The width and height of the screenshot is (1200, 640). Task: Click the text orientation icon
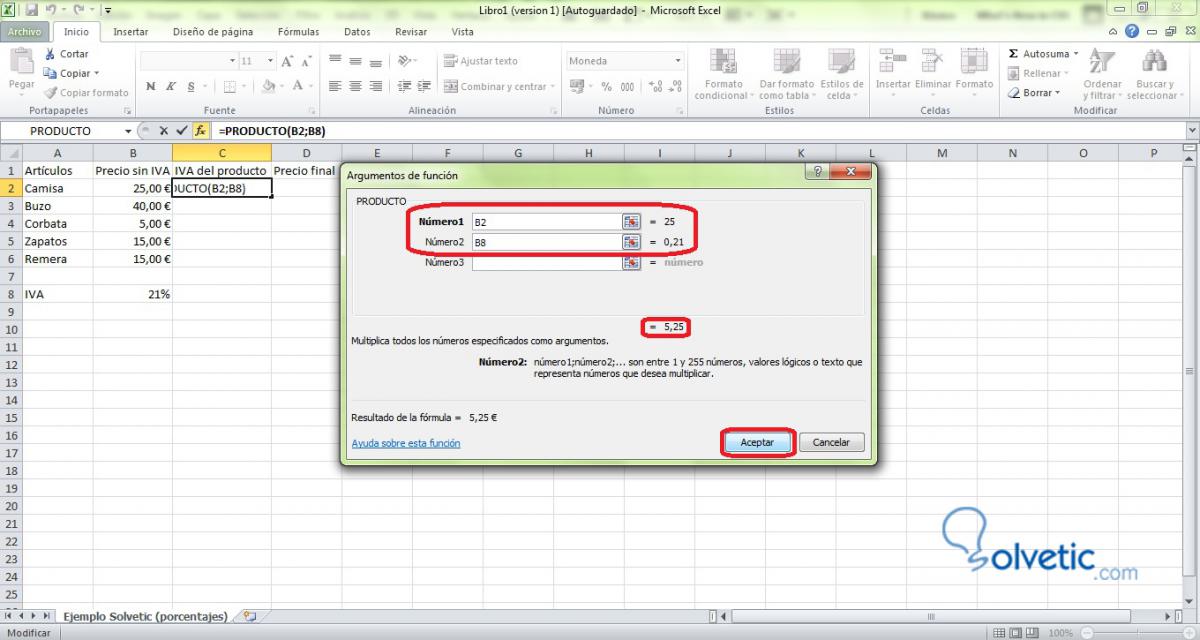[x=404, y=61]
